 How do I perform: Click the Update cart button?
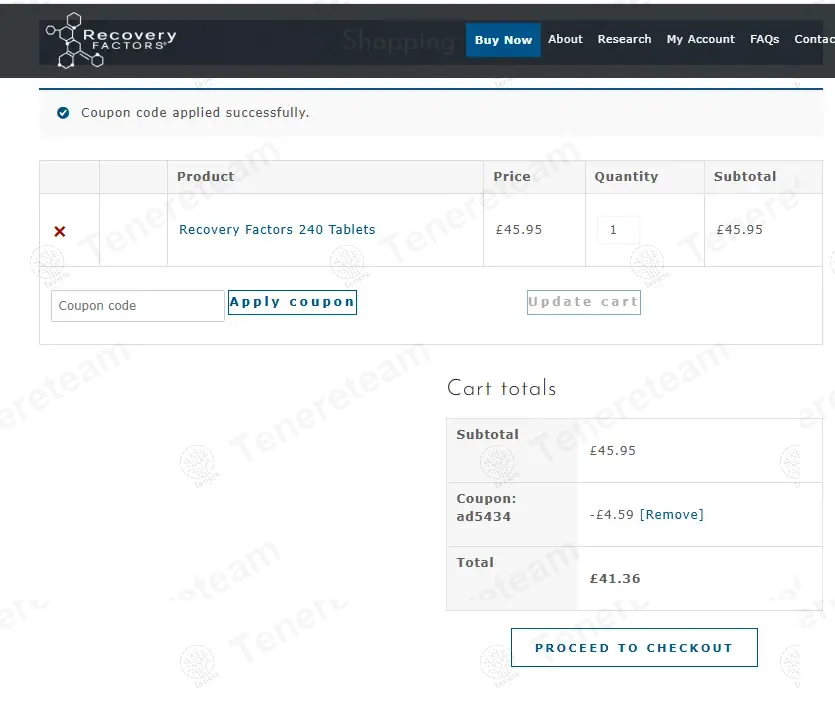[x=584, y=302]
